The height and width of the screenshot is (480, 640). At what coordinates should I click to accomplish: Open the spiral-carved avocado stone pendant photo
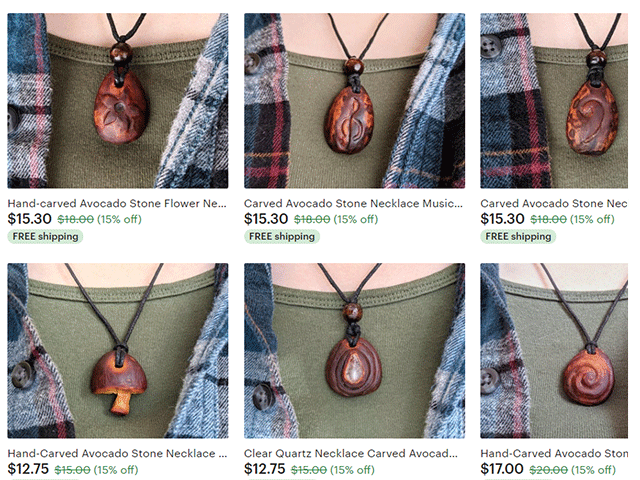tap(554, 351)
